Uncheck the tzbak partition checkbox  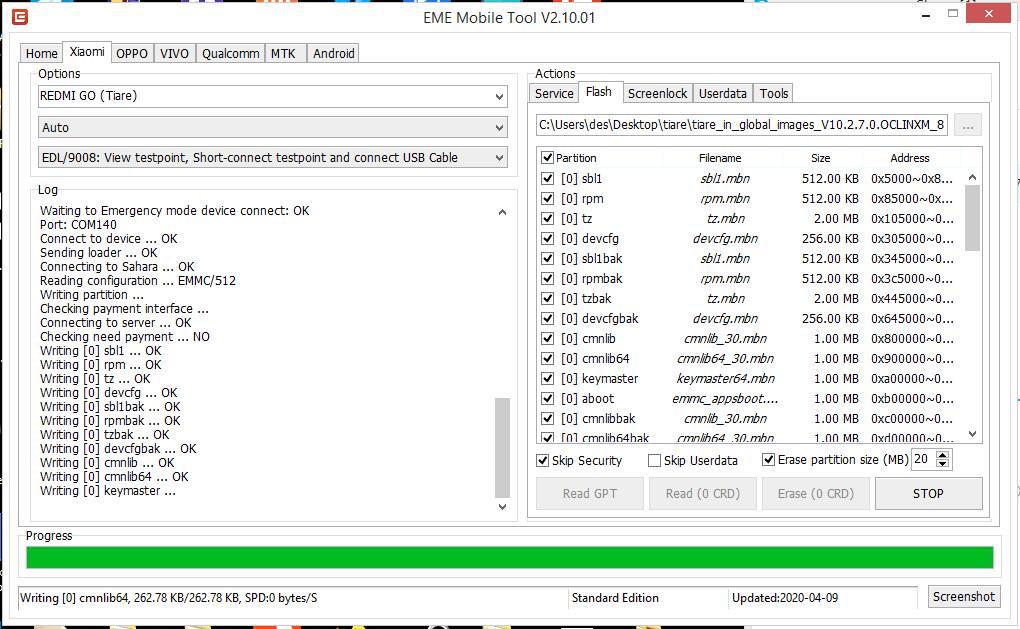(547, 299)
